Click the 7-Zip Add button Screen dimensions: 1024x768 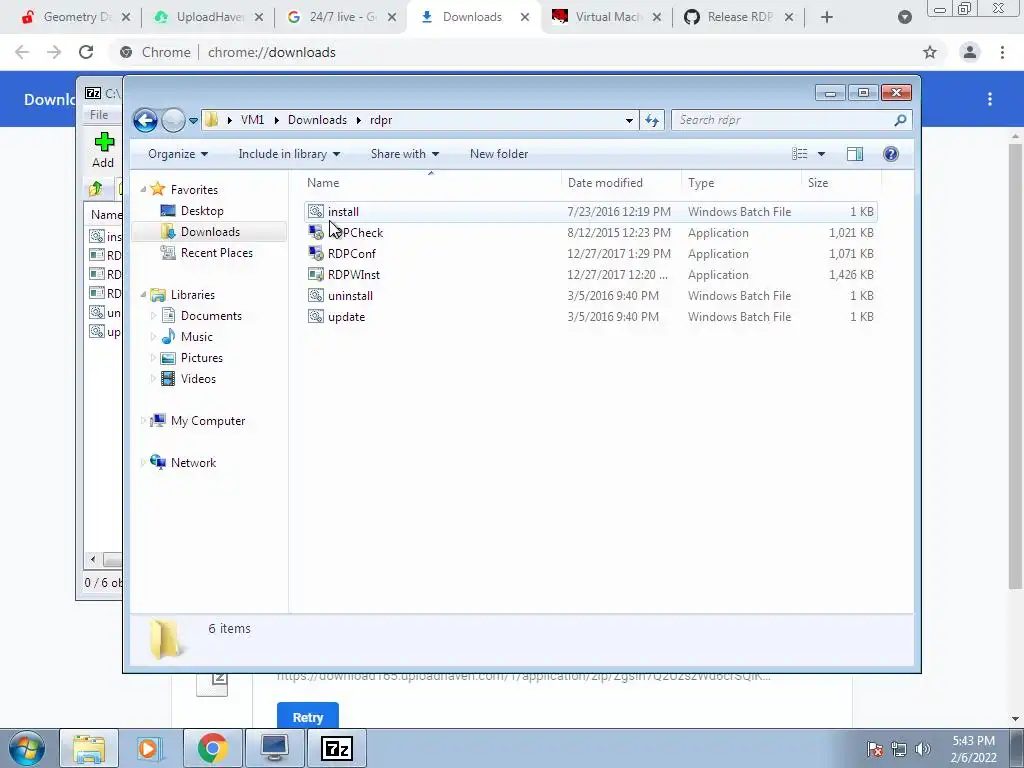coord(103,150)
